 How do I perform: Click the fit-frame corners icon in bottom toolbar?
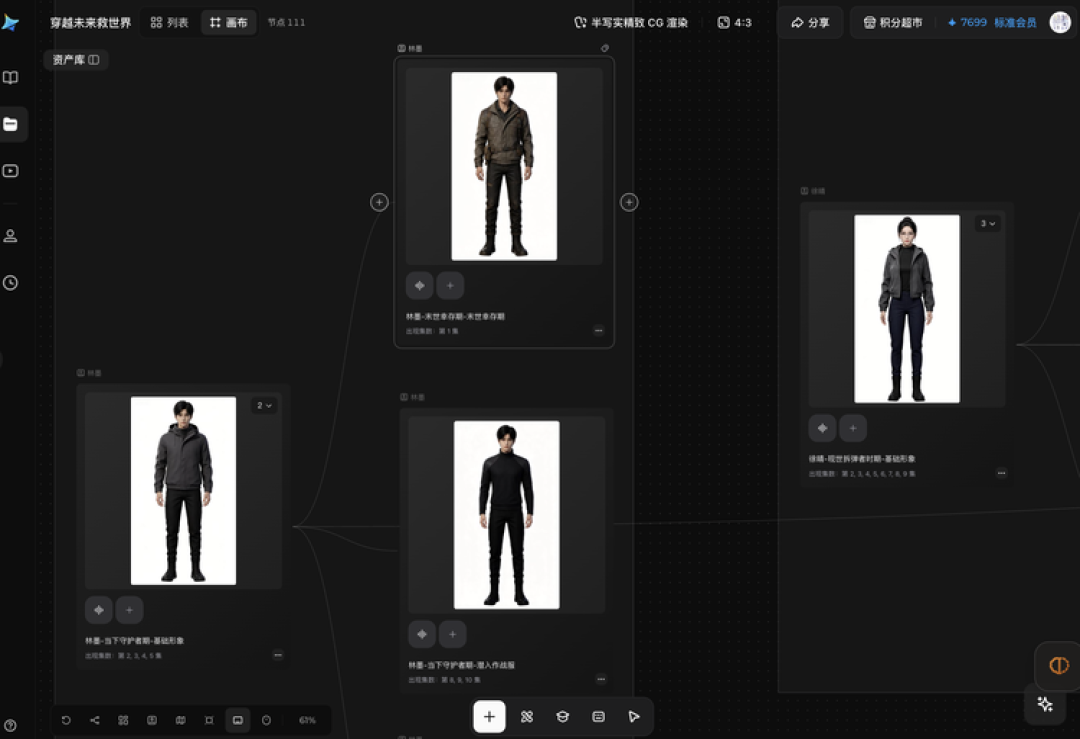(209, 720)
